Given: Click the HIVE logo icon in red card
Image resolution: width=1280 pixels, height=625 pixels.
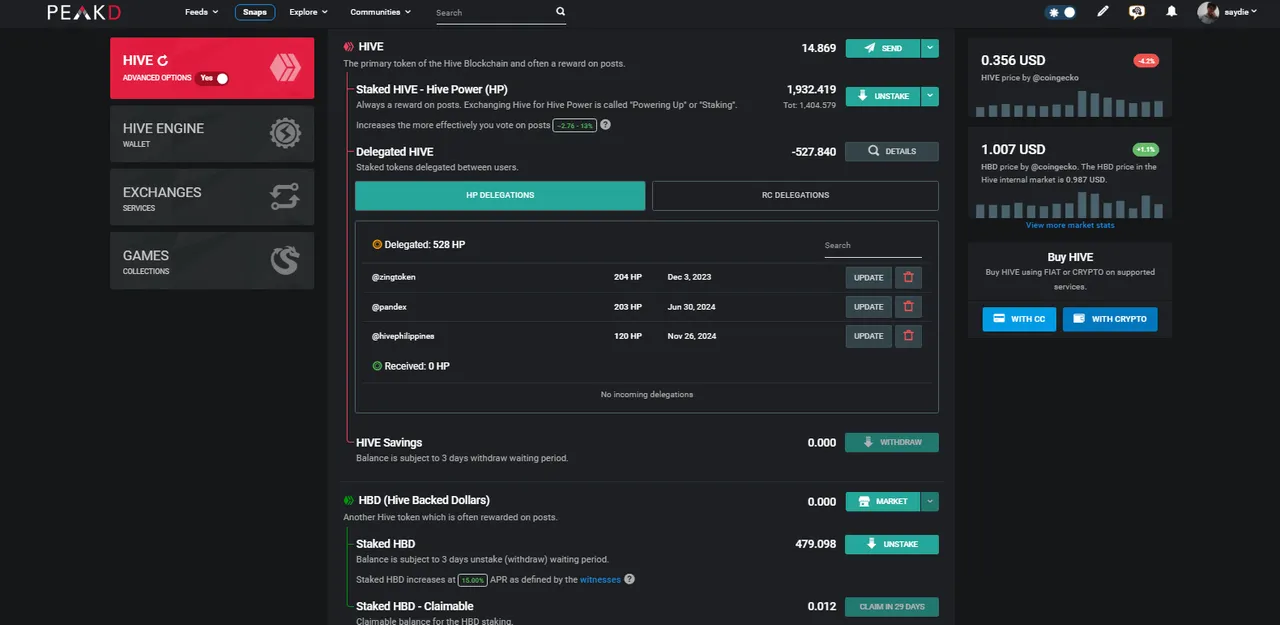Looking at the screenshot, I should pyautogui.click(x=285, y=68).
